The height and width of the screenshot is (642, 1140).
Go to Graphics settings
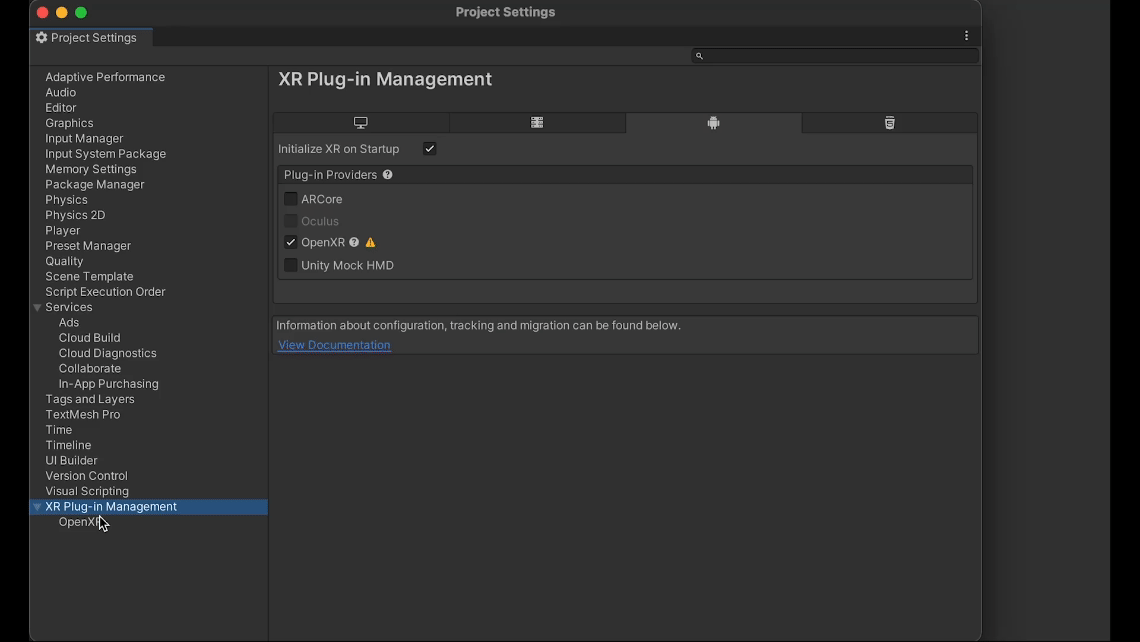pos(69,123)
